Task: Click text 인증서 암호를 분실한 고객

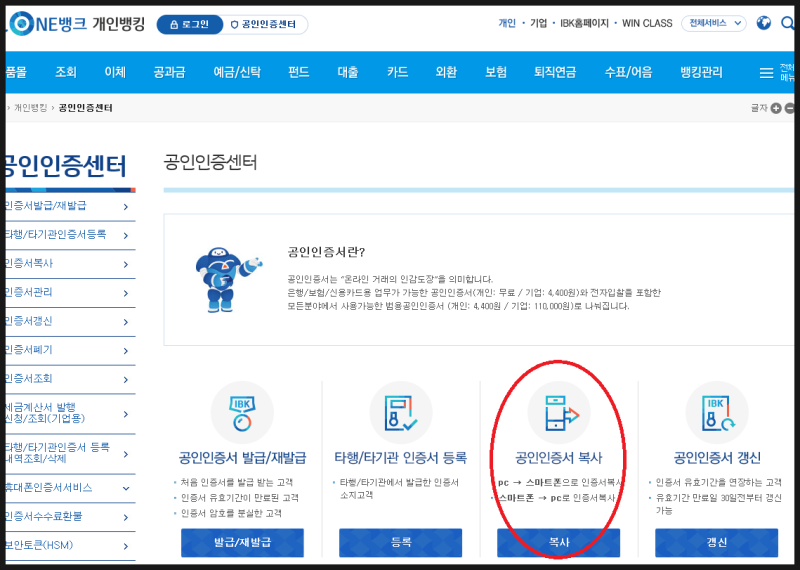Action: (x=231, y=513)
